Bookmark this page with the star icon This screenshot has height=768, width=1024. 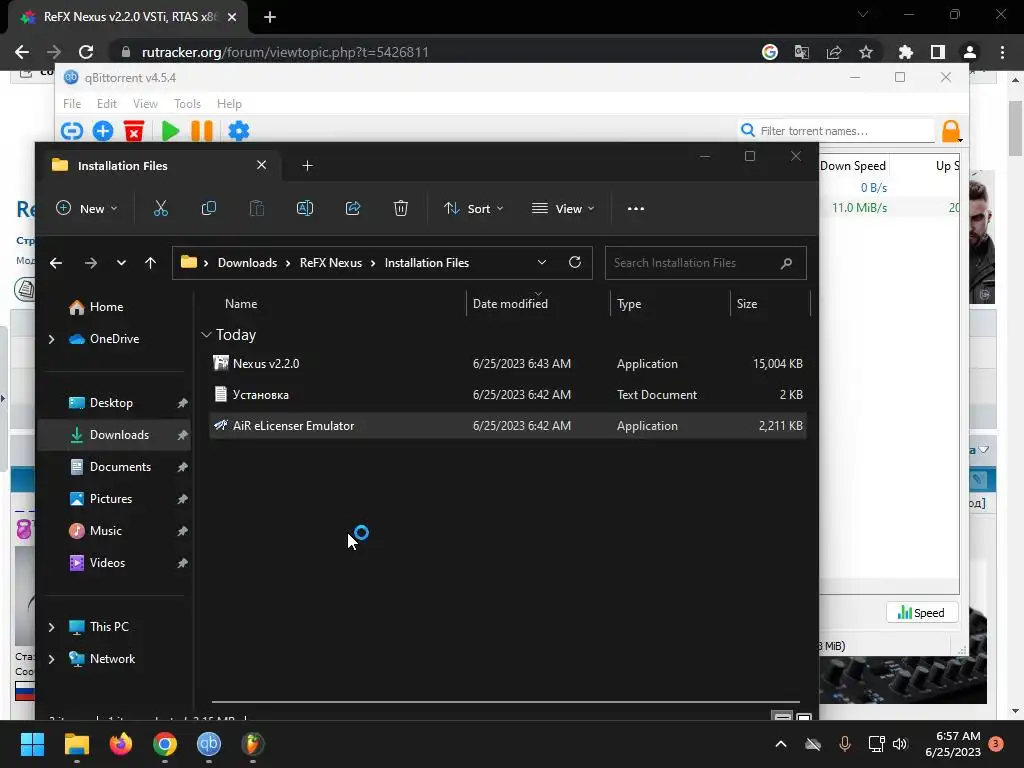[x=866, y=52]
